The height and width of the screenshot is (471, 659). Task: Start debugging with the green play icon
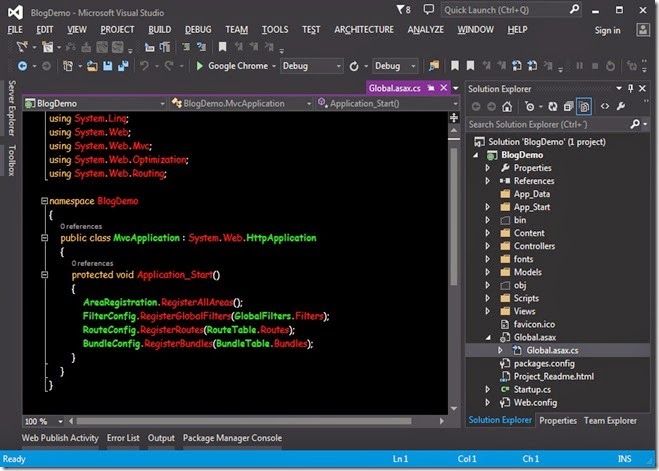tap(200, 66)
